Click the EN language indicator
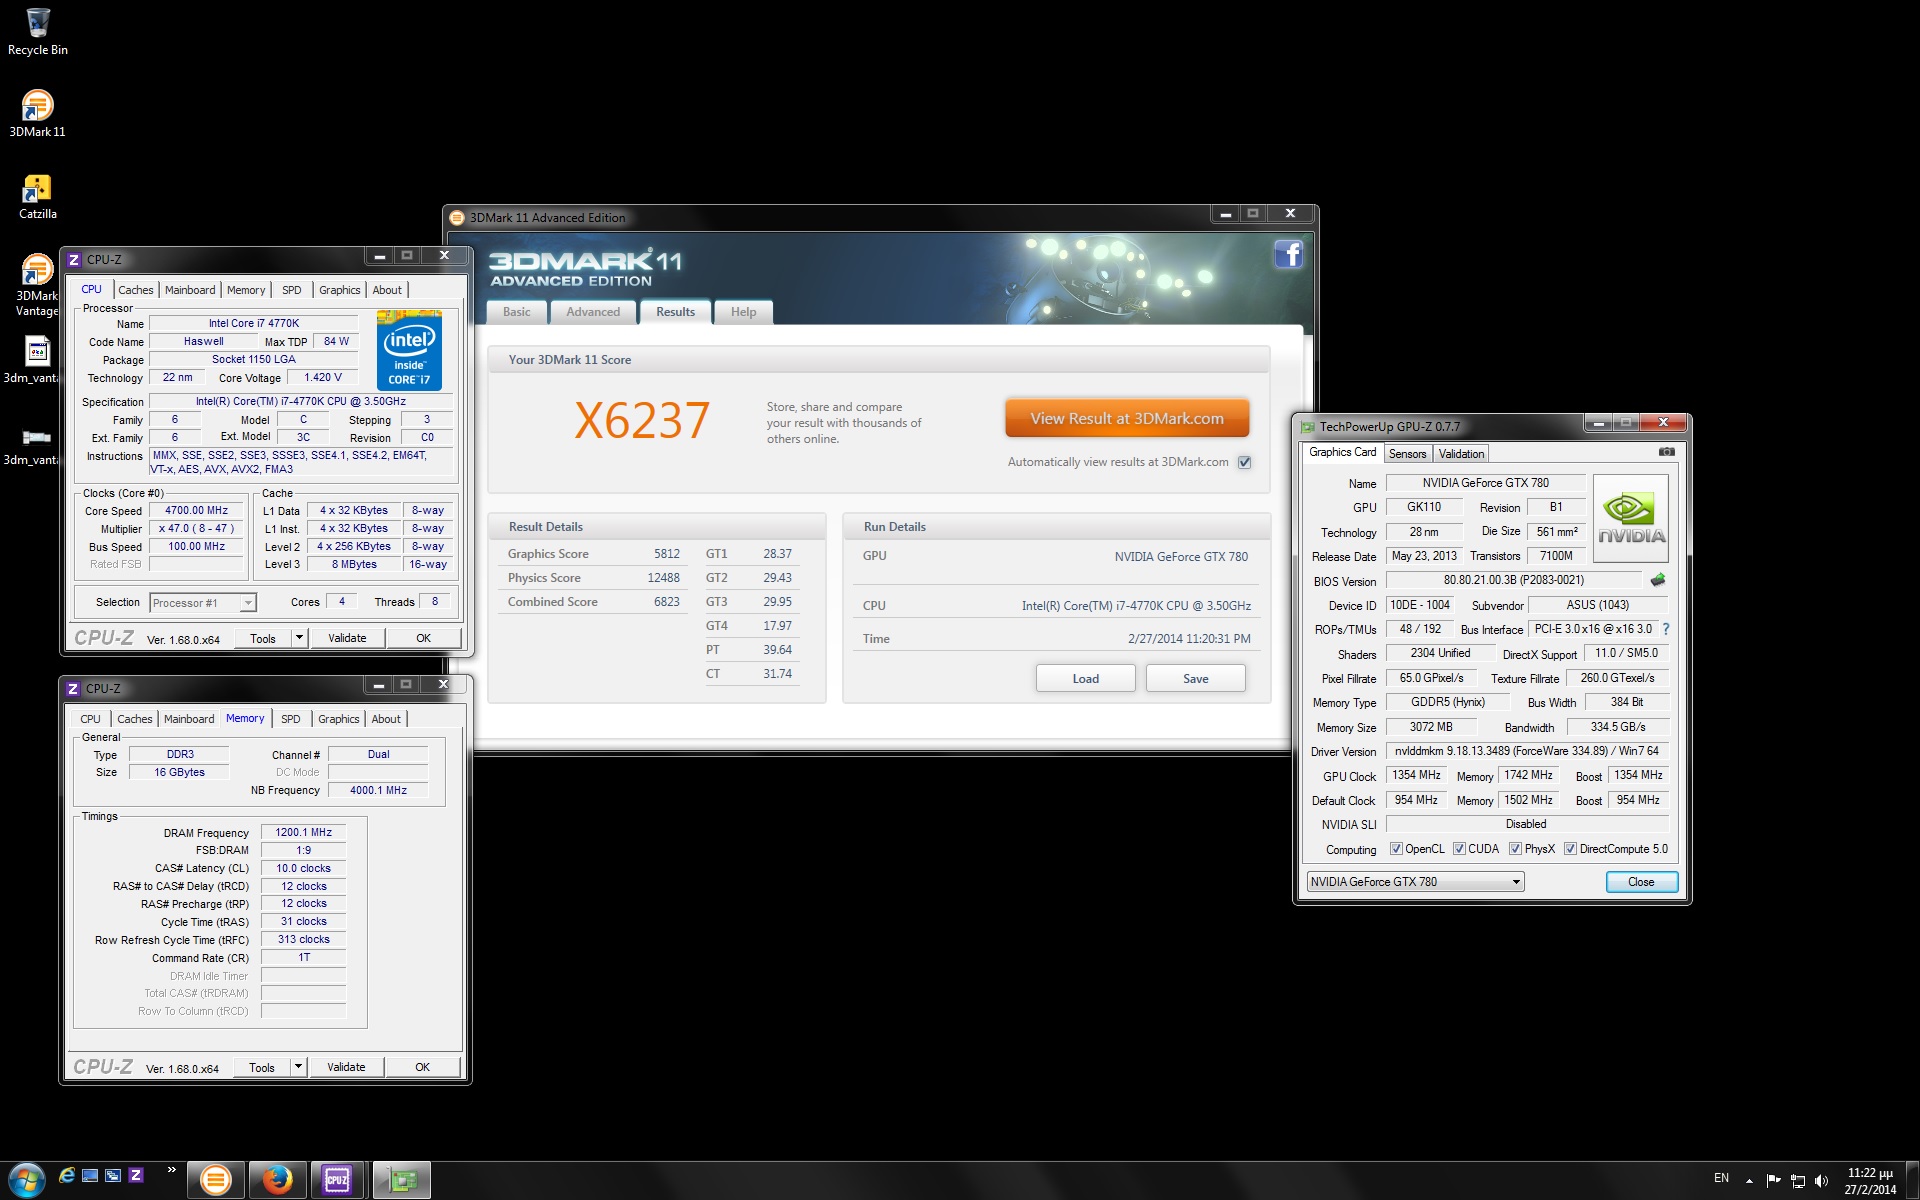1920x1200 pixels. pyautogui.click(x=1721, y=1178)
